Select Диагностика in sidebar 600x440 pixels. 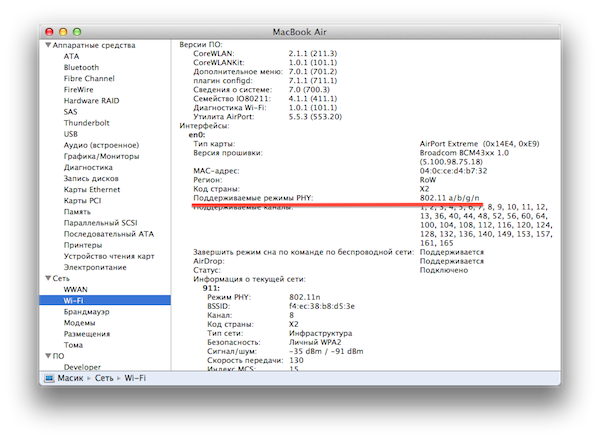tap(88, 167)
